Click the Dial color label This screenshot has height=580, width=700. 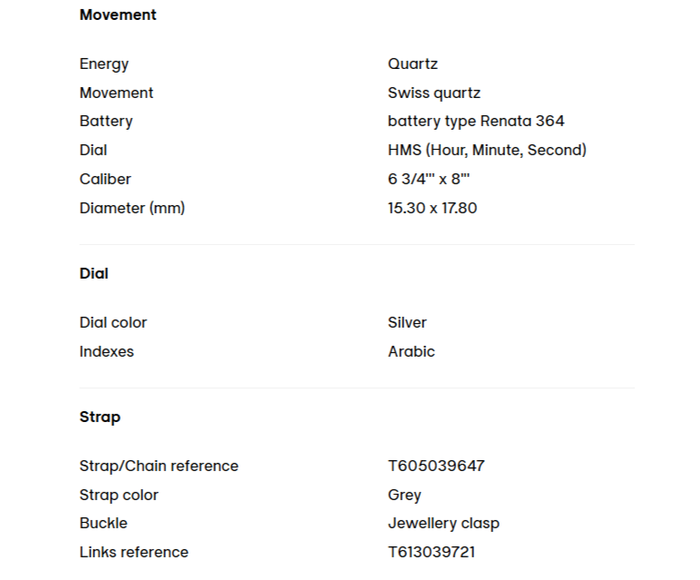113,323
